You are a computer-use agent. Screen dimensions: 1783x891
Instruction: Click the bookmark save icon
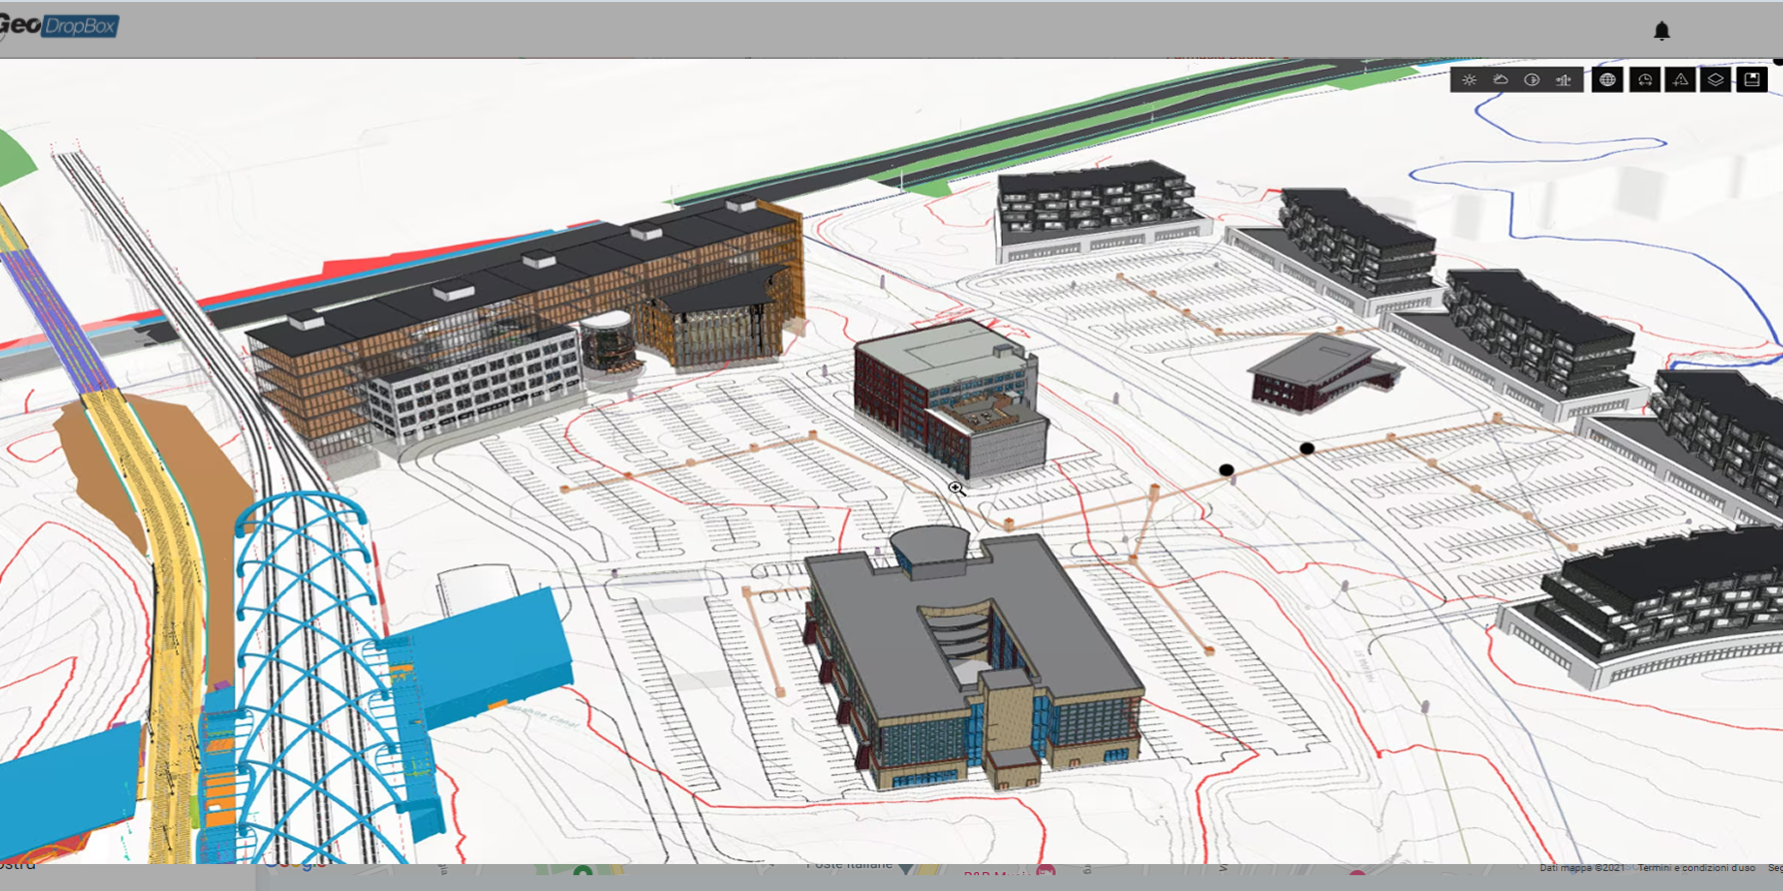pyautogui.click(x=1752, y=80)
